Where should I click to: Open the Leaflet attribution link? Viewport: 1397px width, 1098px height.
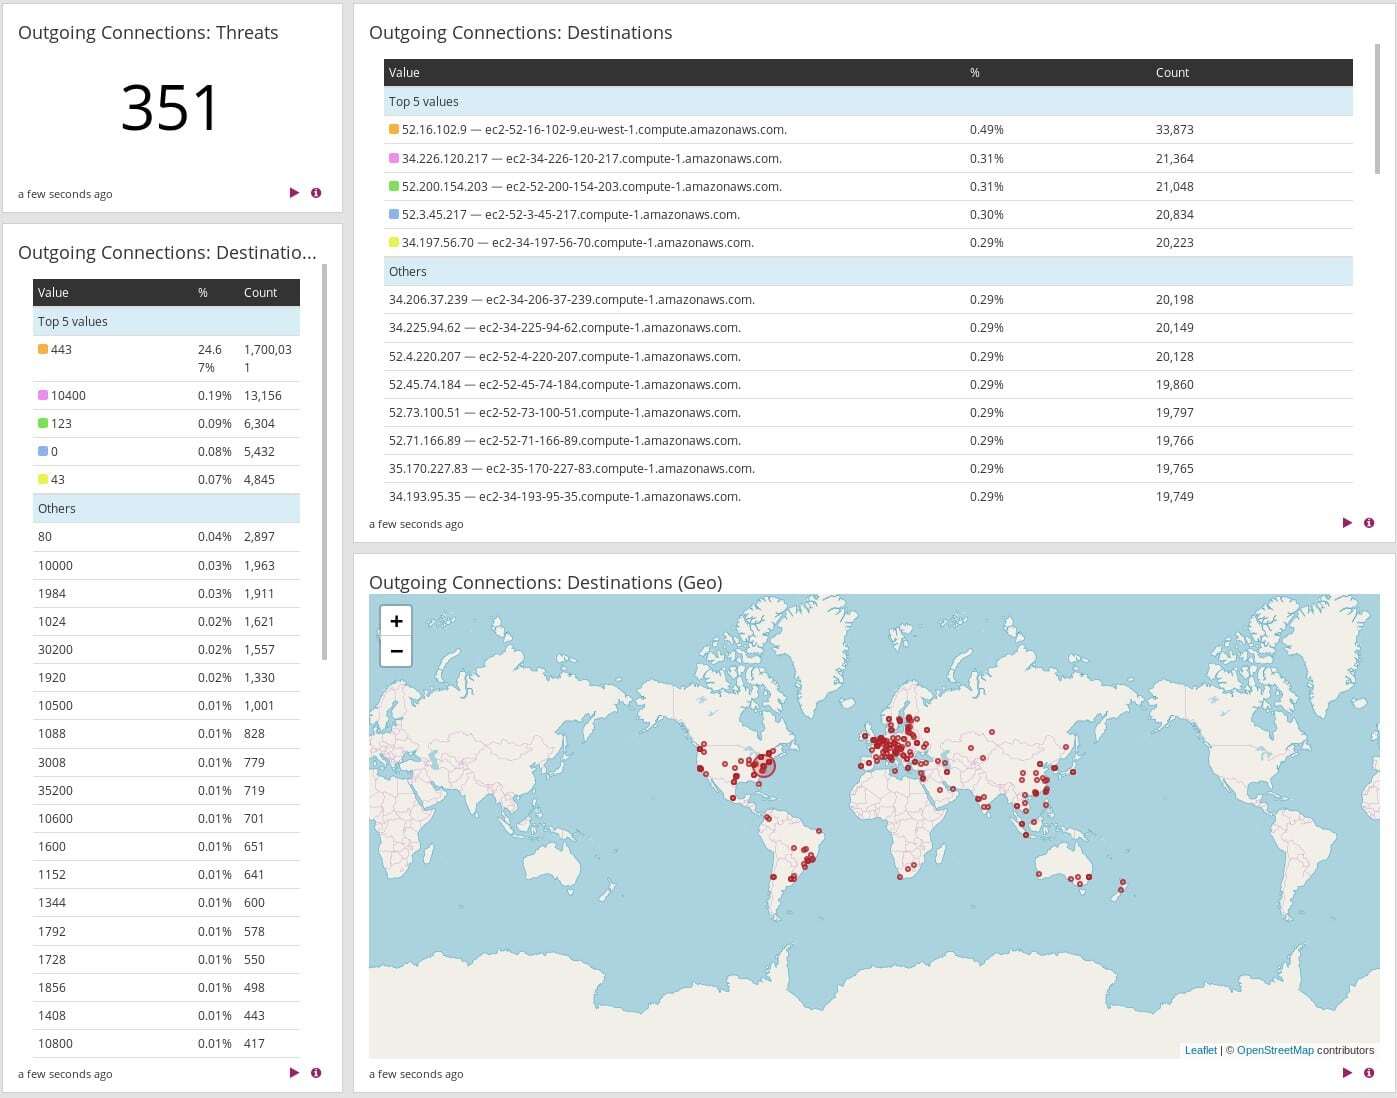pyautogui.click(x=1200, y=1050)
